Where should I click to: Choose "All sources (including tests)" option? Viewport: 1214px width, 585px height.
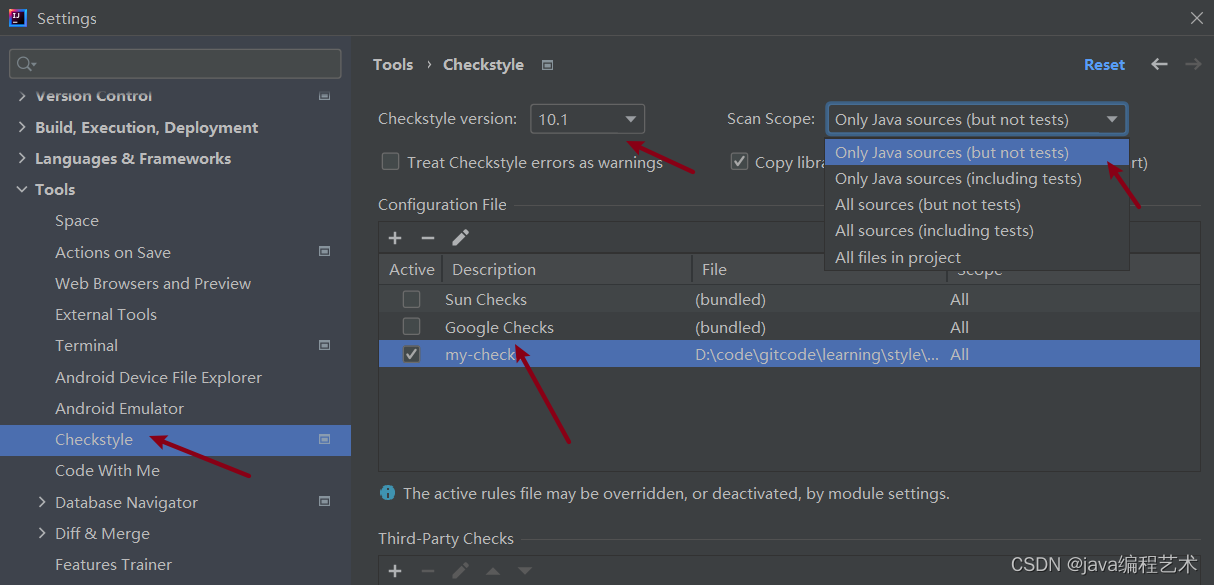coord(933,230)
